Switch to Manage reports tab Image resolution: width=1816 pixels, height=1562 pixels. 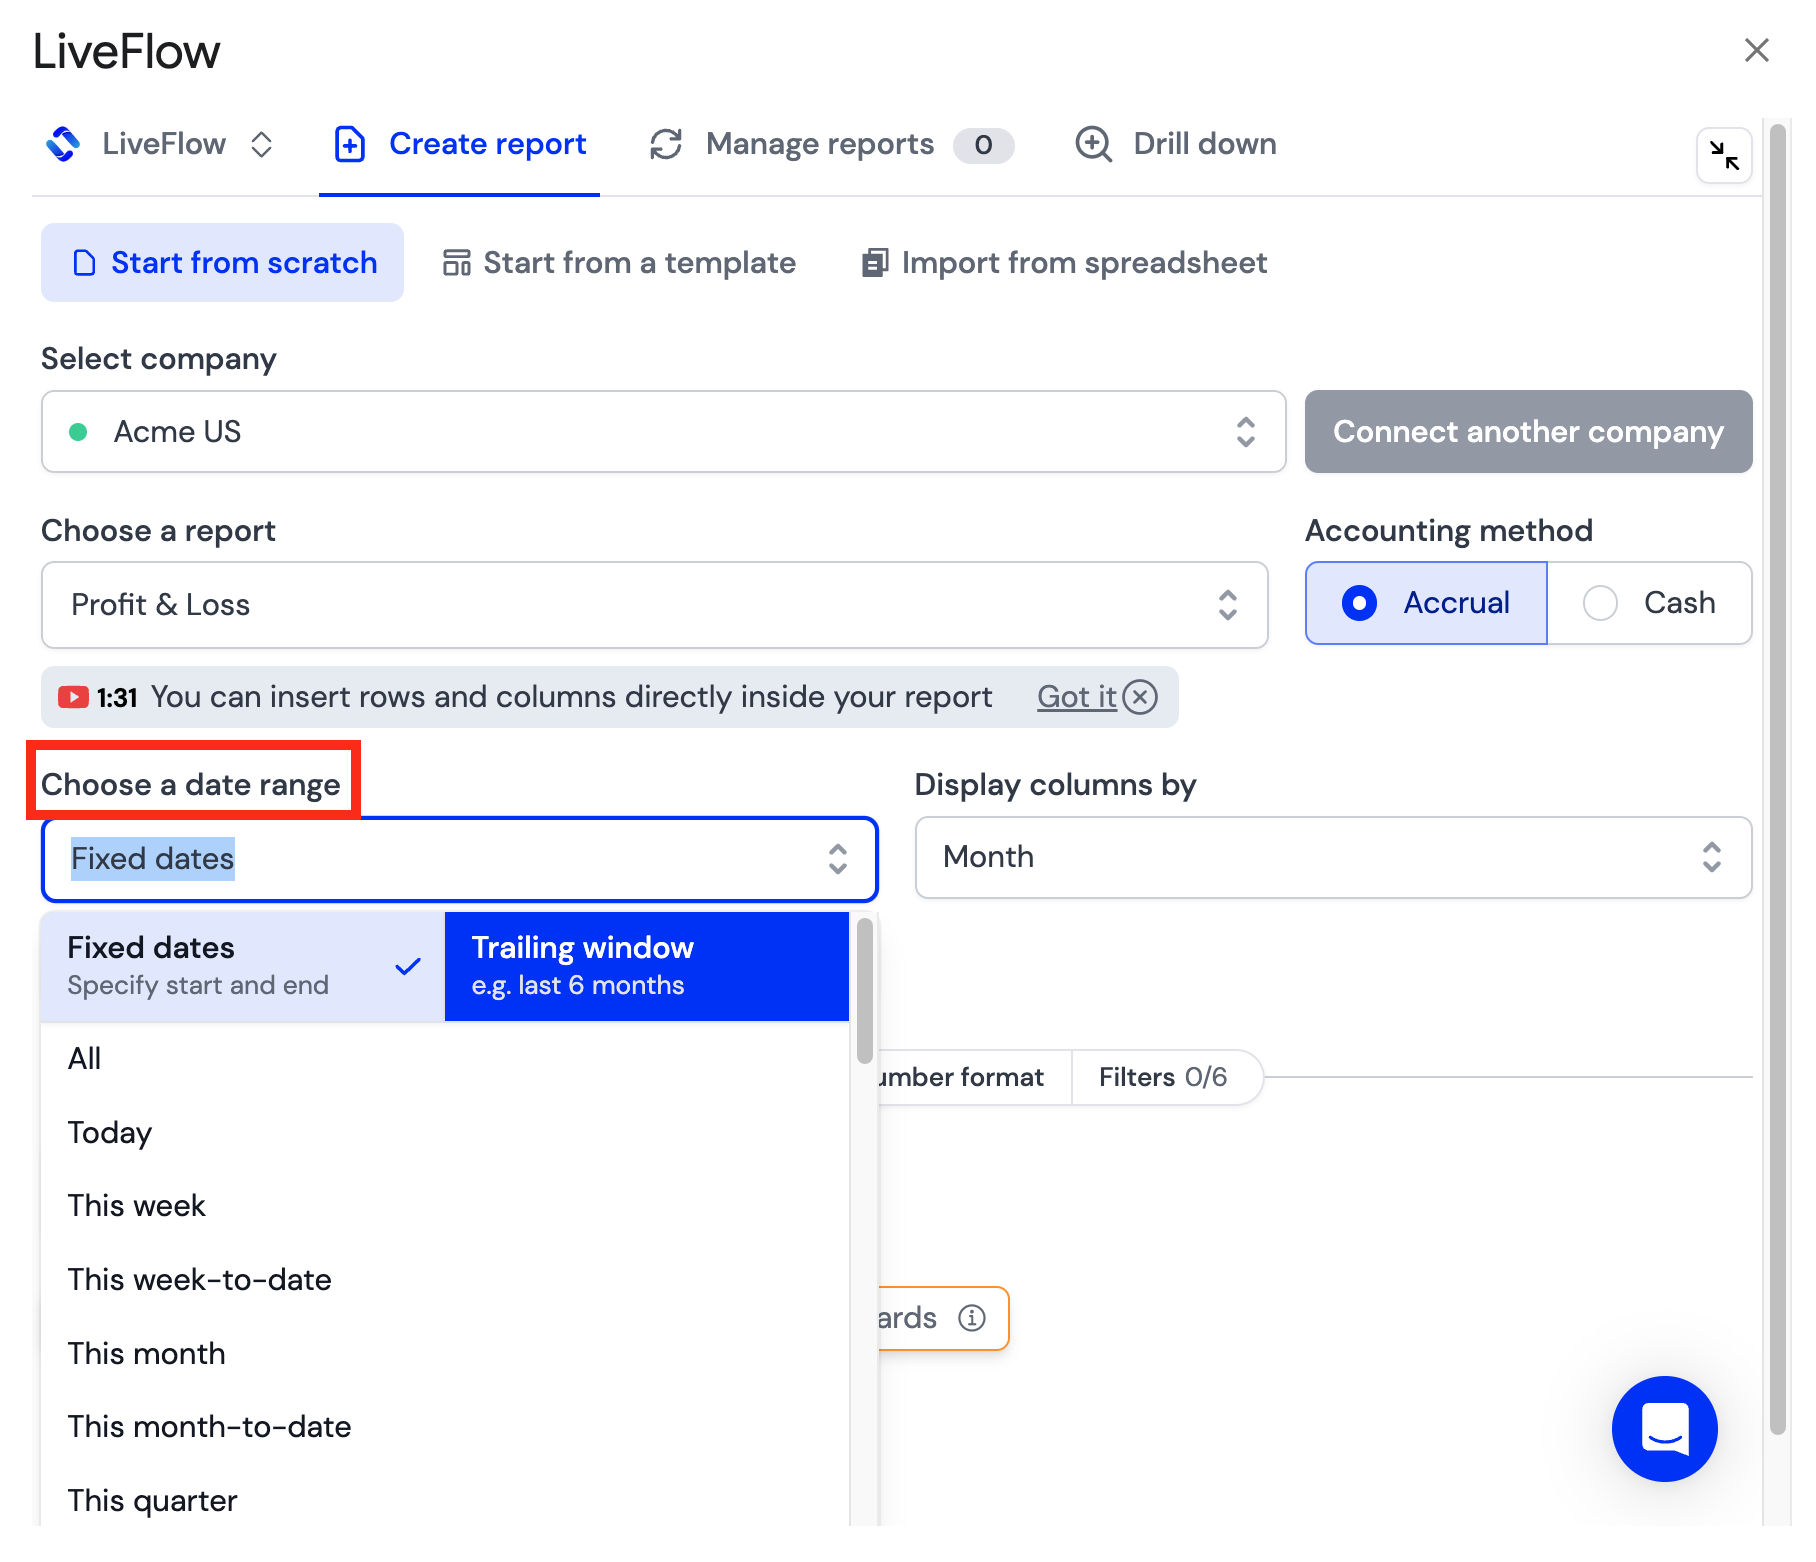coord(831,144)
